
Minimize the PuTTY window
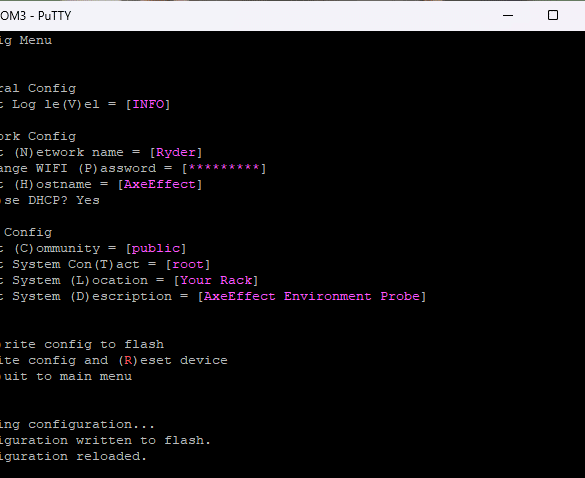pyautogui.click(x=508, y=15)
